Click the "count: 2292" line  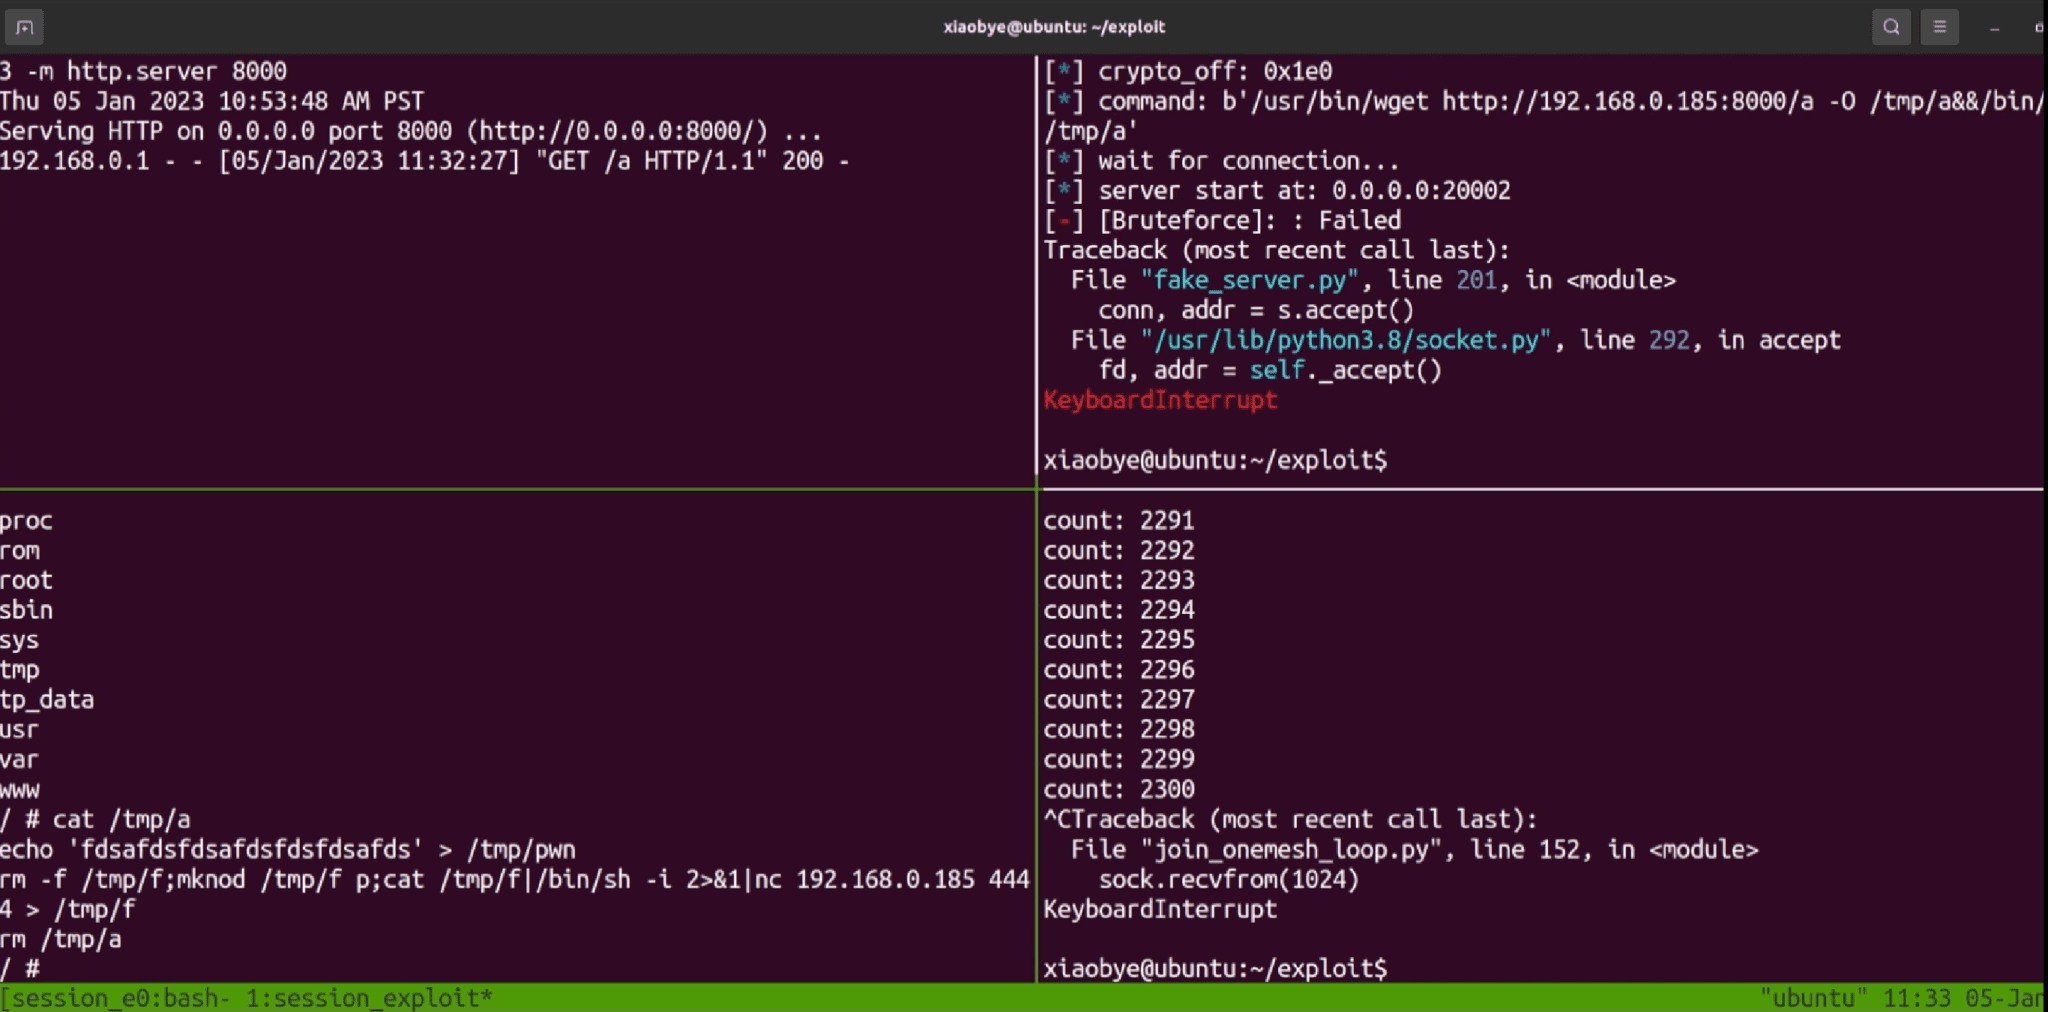click(1119, 550)
